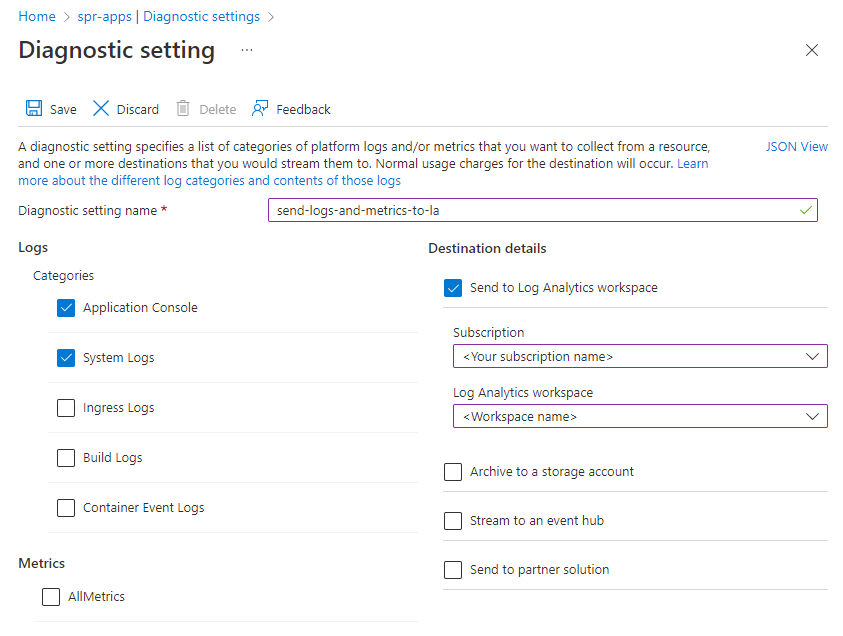Click the Save floppy disk icon

point(34,109)
